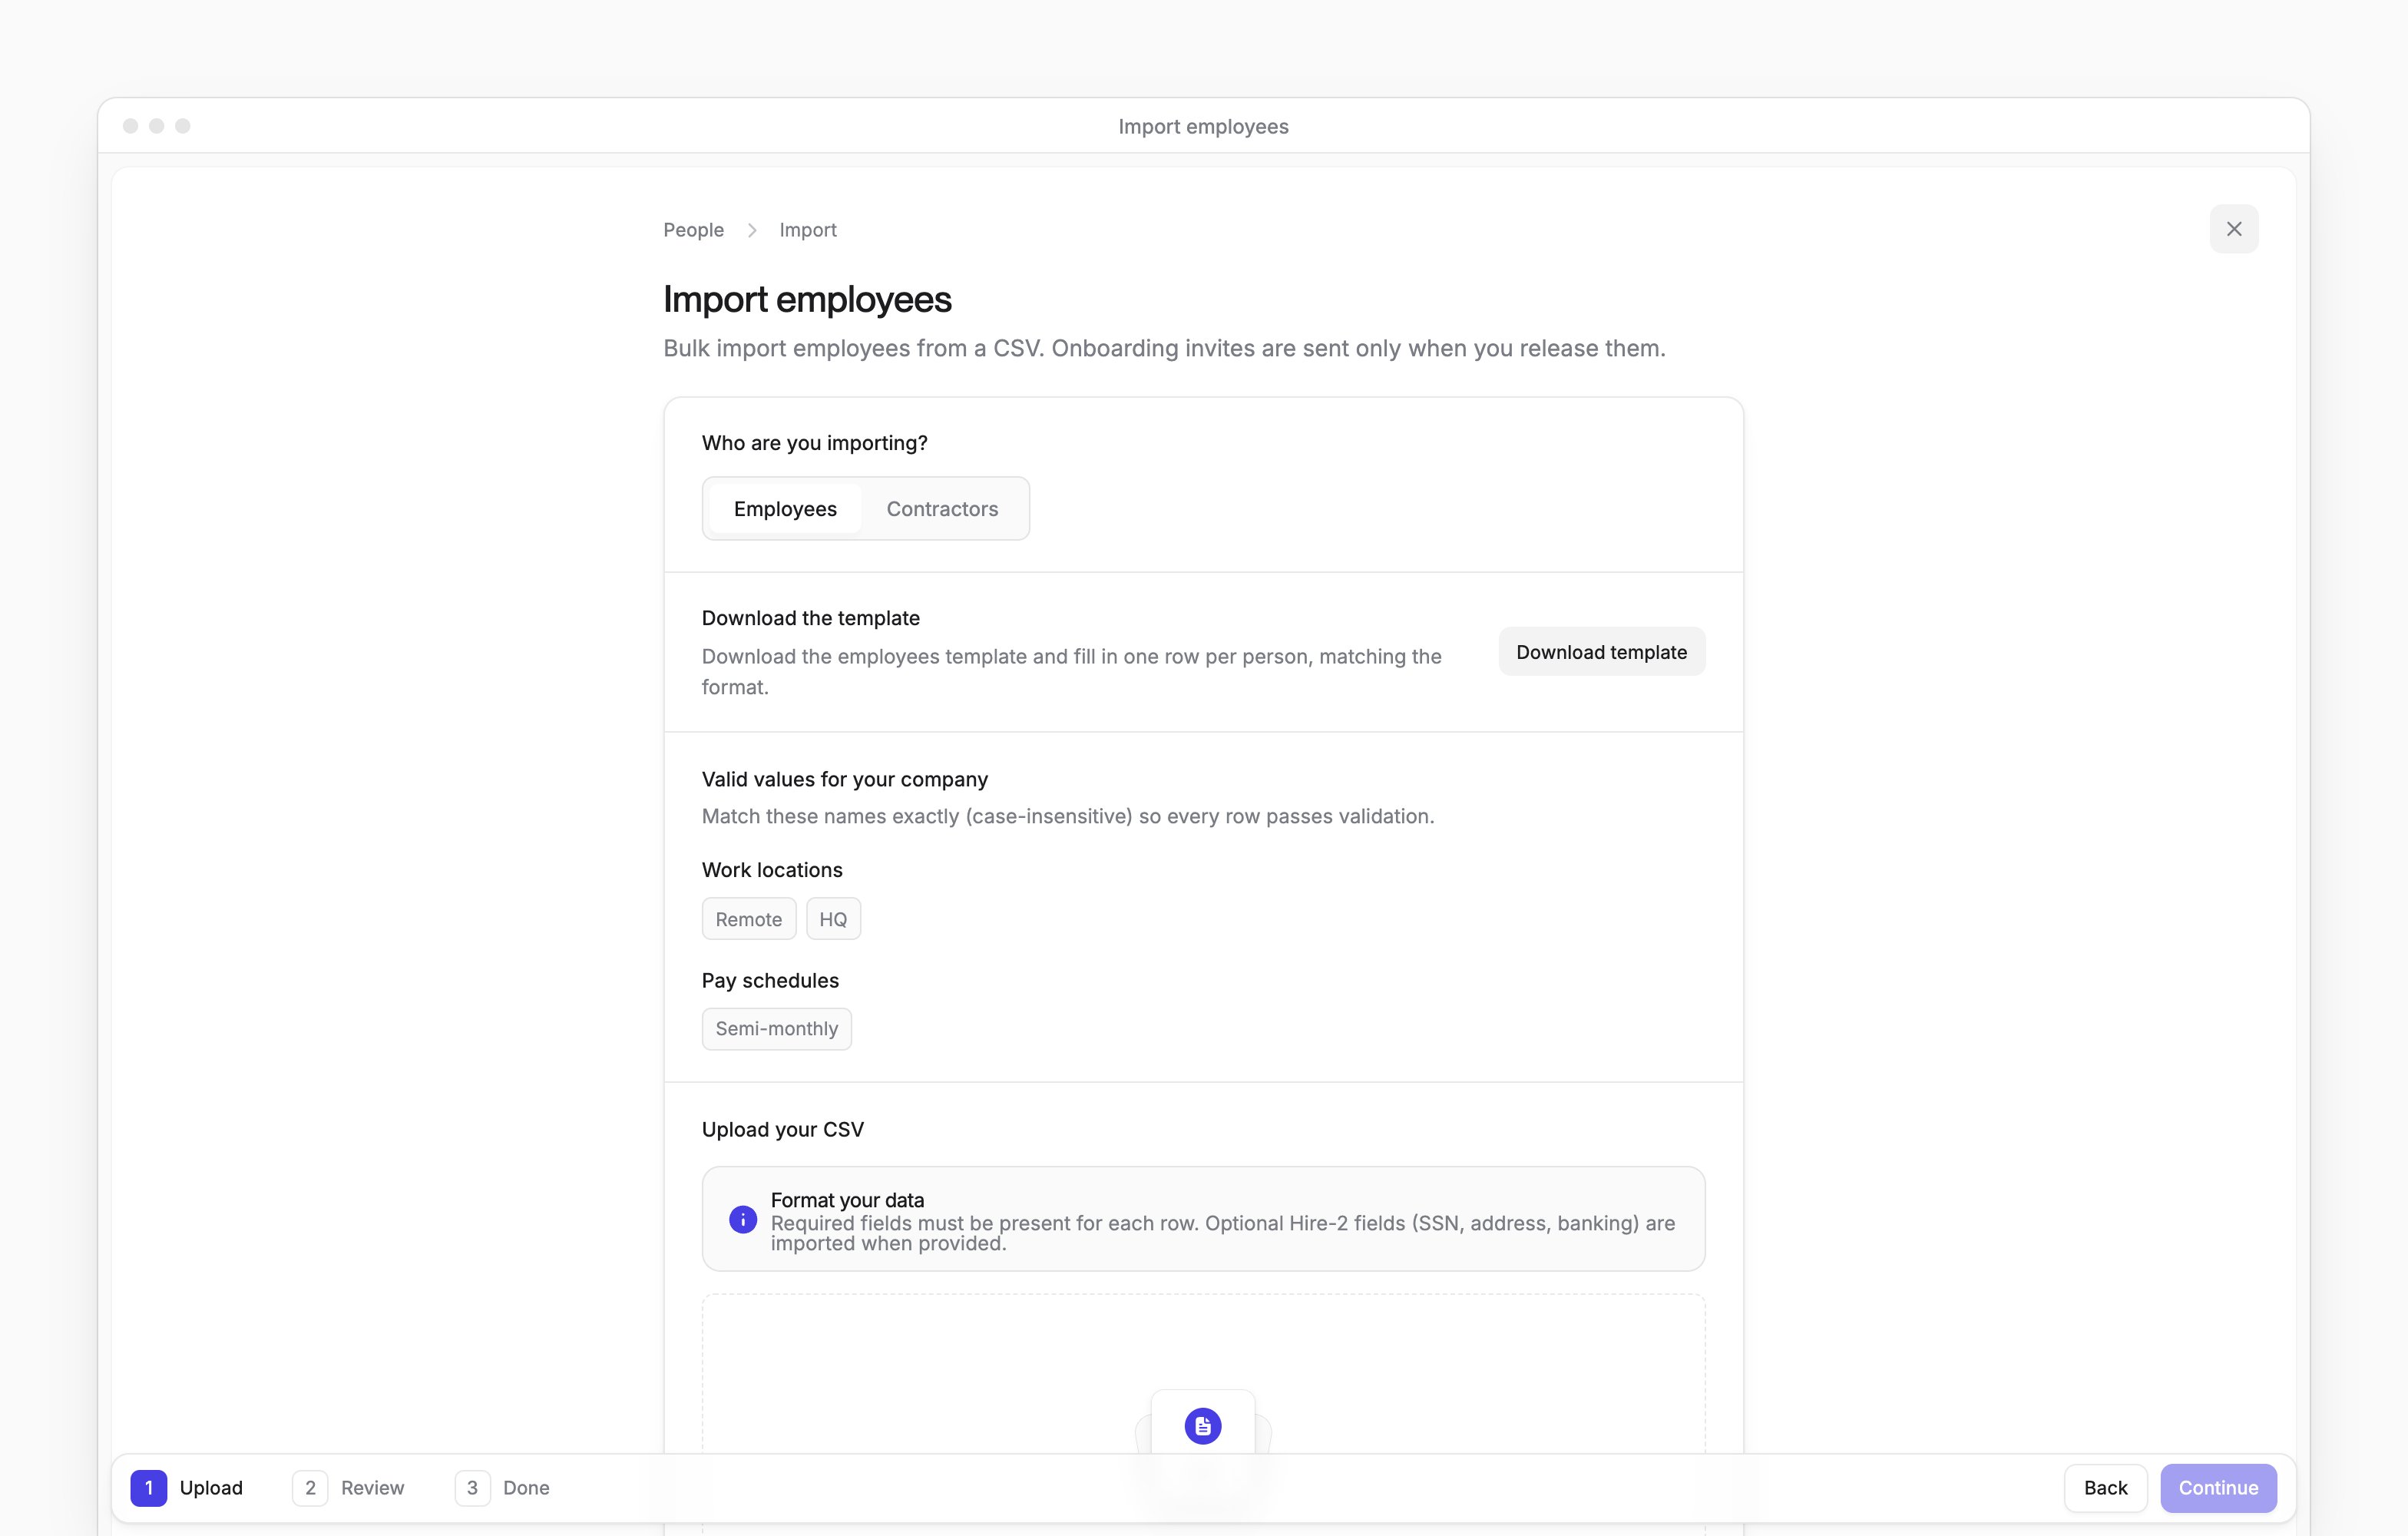Select the Employees segment option
Viewport: 2408px width, 1536px height.
pos(785,508)
